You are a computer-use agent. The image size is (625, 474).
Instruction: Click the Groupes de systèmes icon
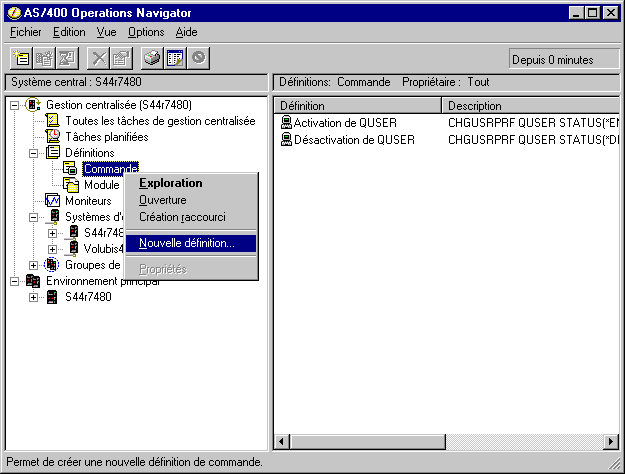point(51,265)
